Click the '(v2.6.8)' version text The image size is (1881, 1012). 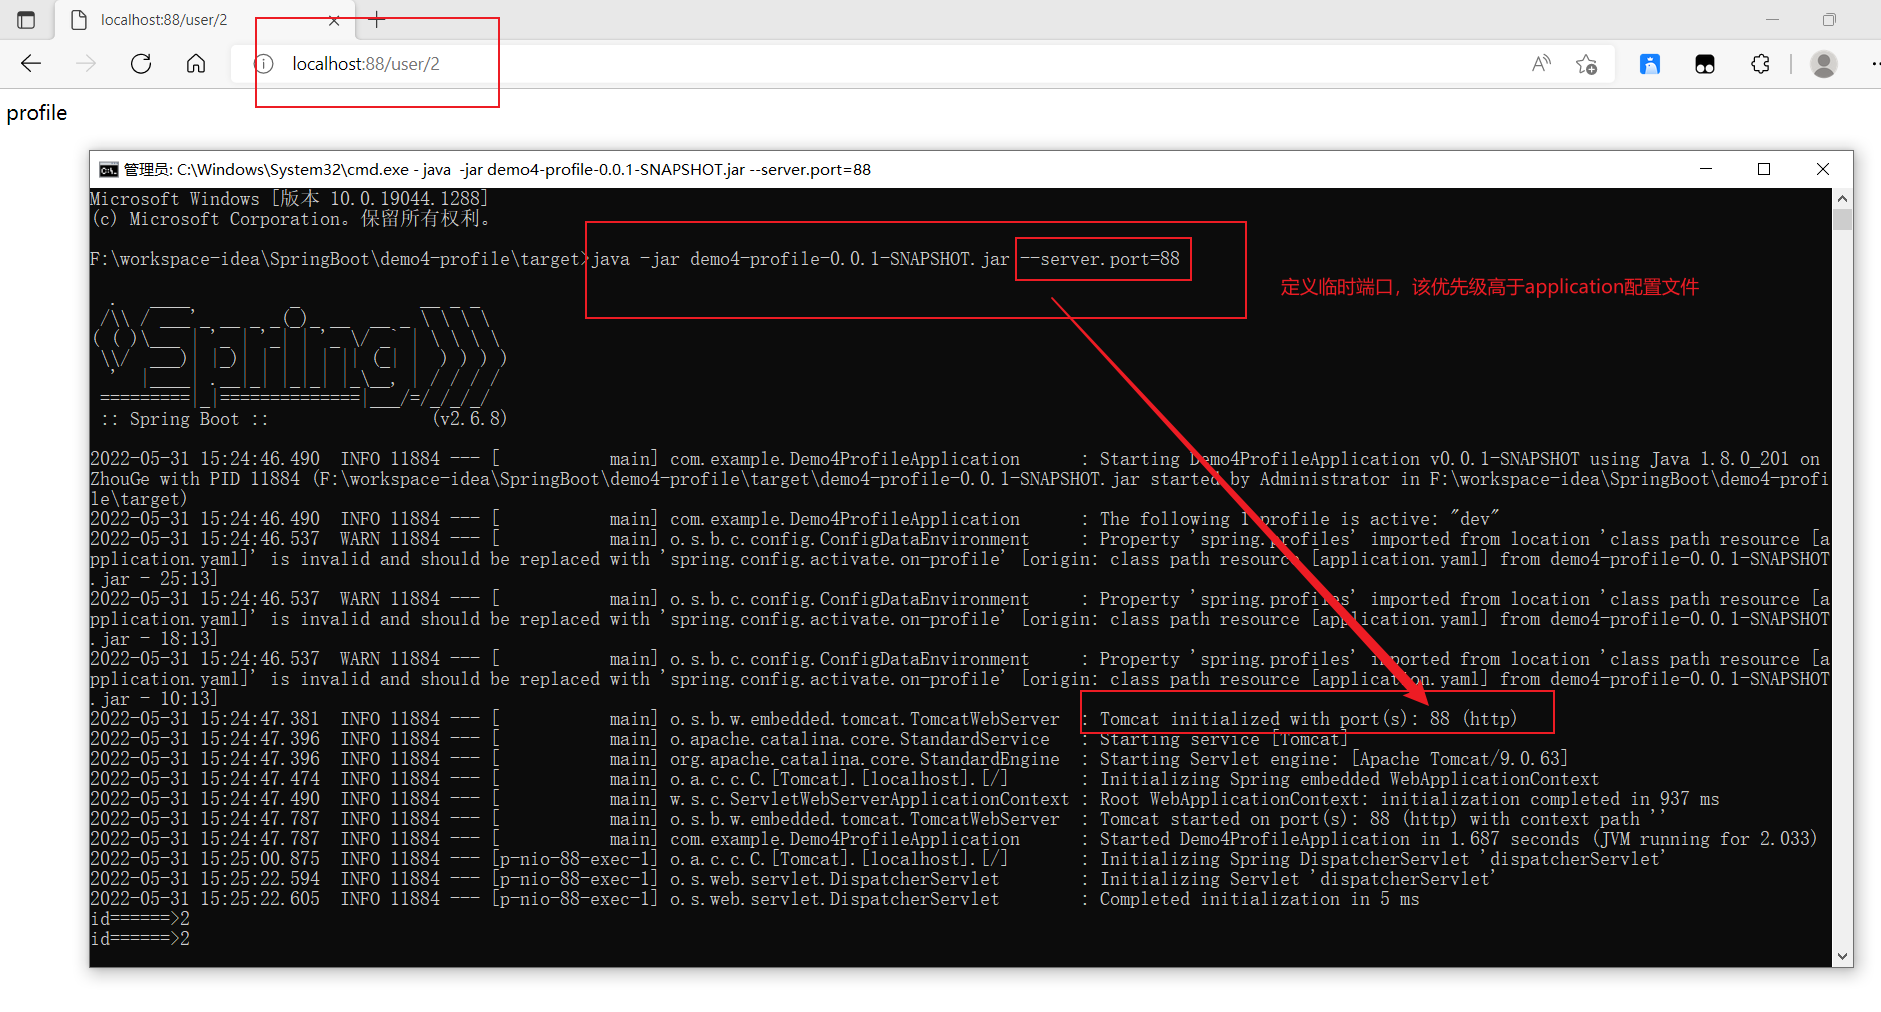click(469, 419)
